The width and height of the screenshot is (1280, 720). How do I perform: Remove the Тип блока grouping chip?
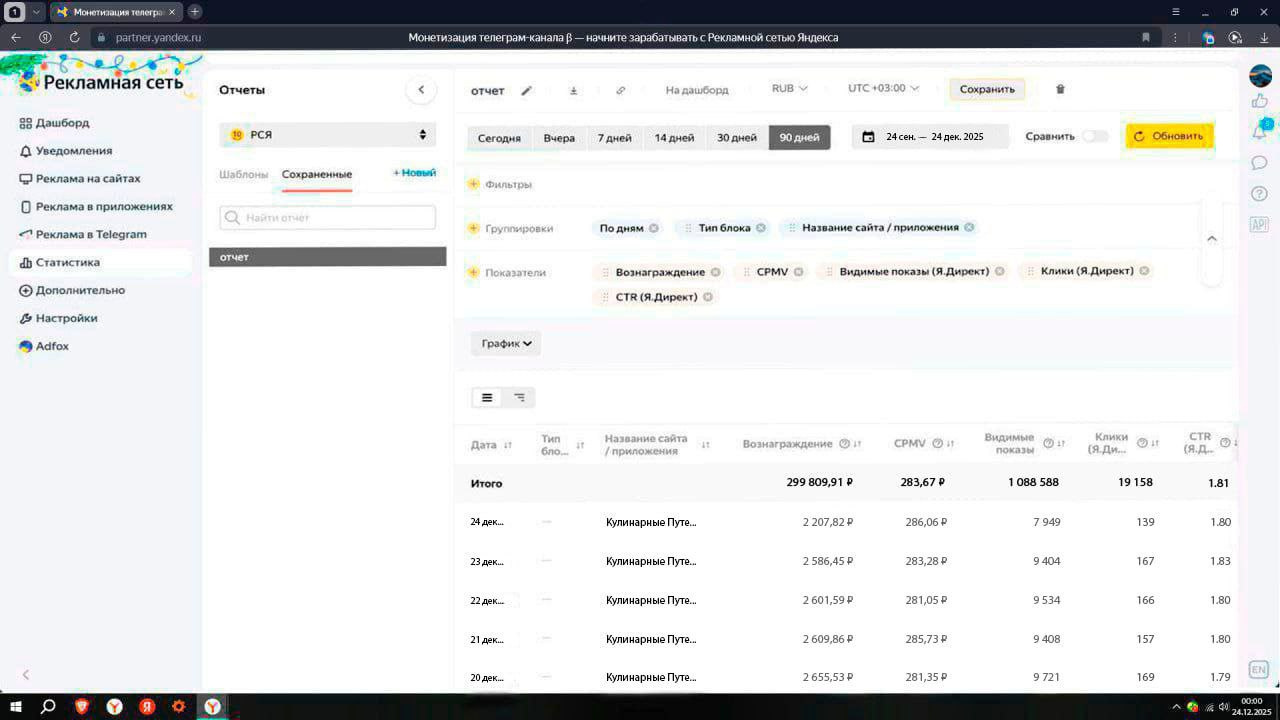point(761,228)
